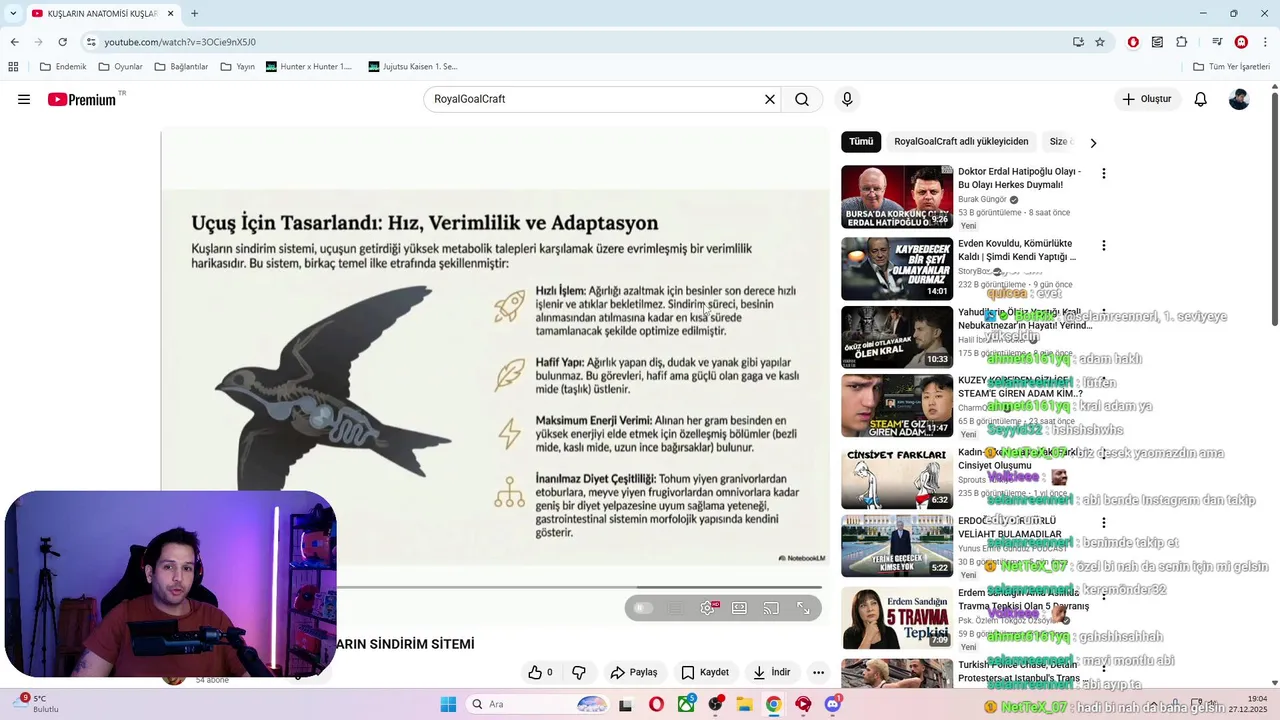1280x720 pixels.
Task: Clear the RoyalGoalCraft search text
Action: [x=770, y=99]
